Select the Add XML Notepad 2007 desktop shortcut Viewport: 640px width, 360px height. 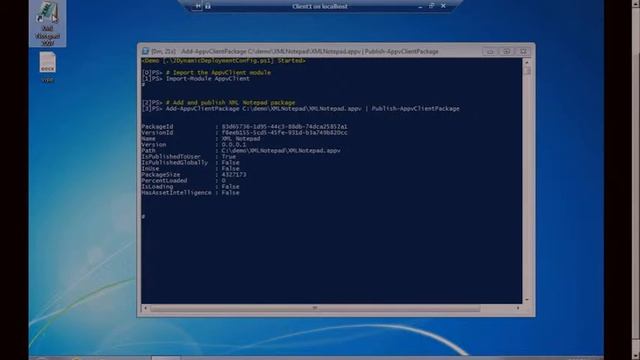point(48,23)
